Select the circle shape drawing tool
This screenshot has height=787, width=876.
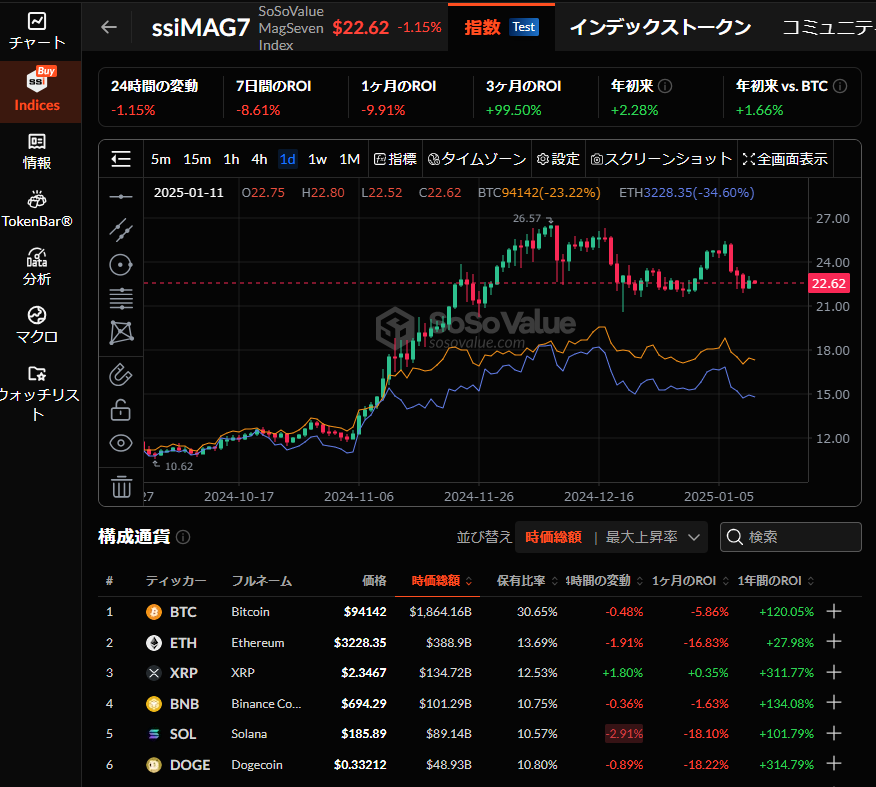121,265
